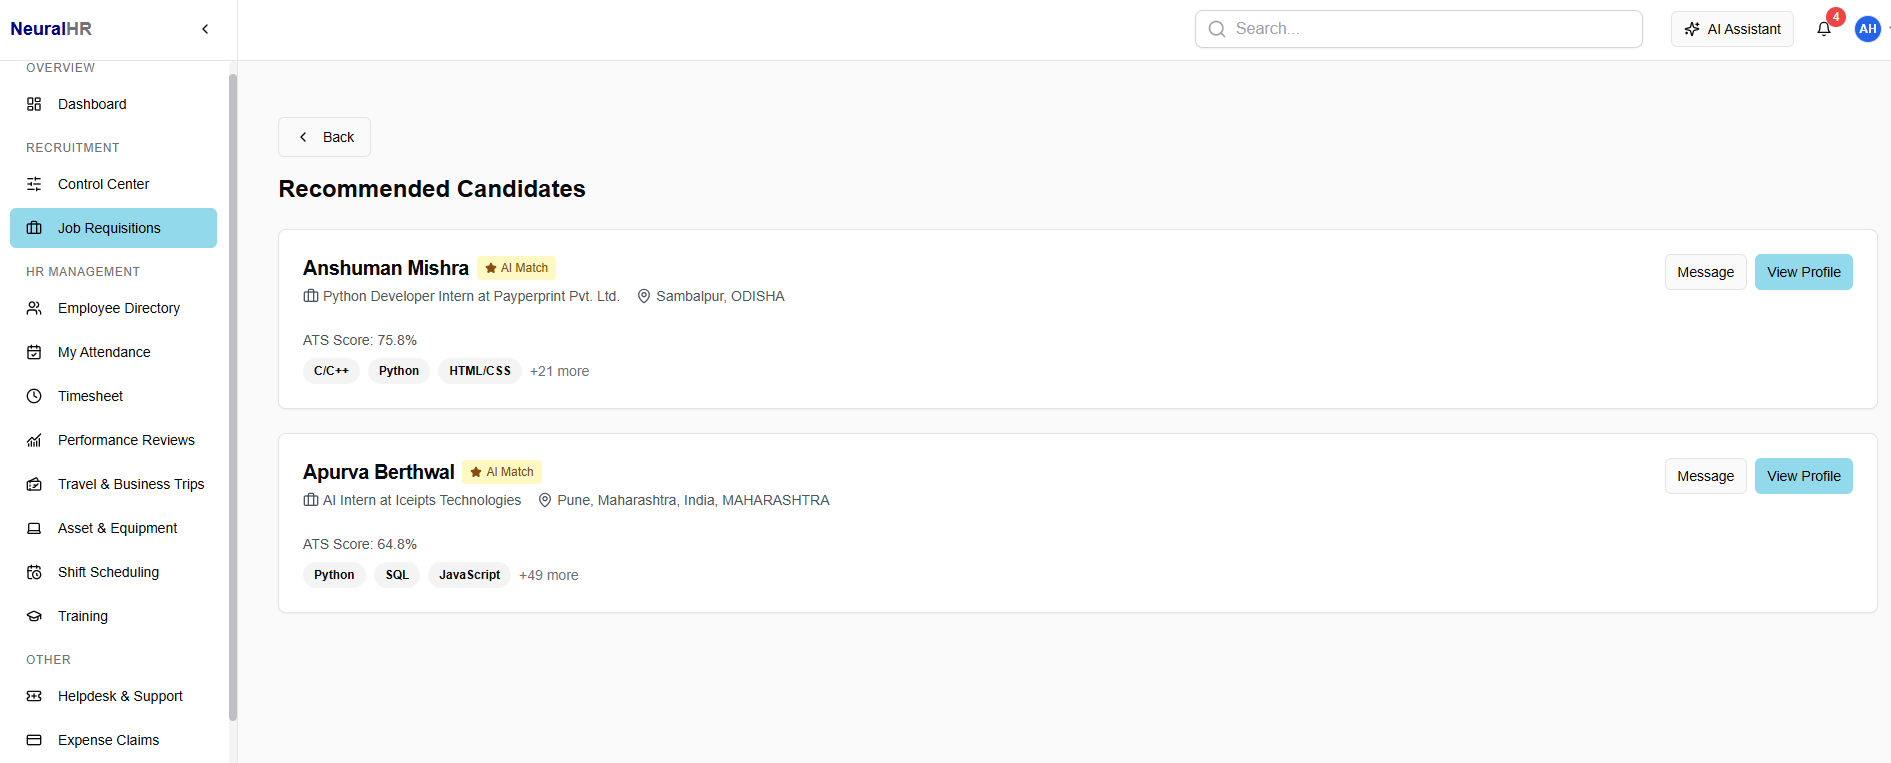1891x763 pixels.
Task: Open the notifications bell icon
Action: (1824, 29)
